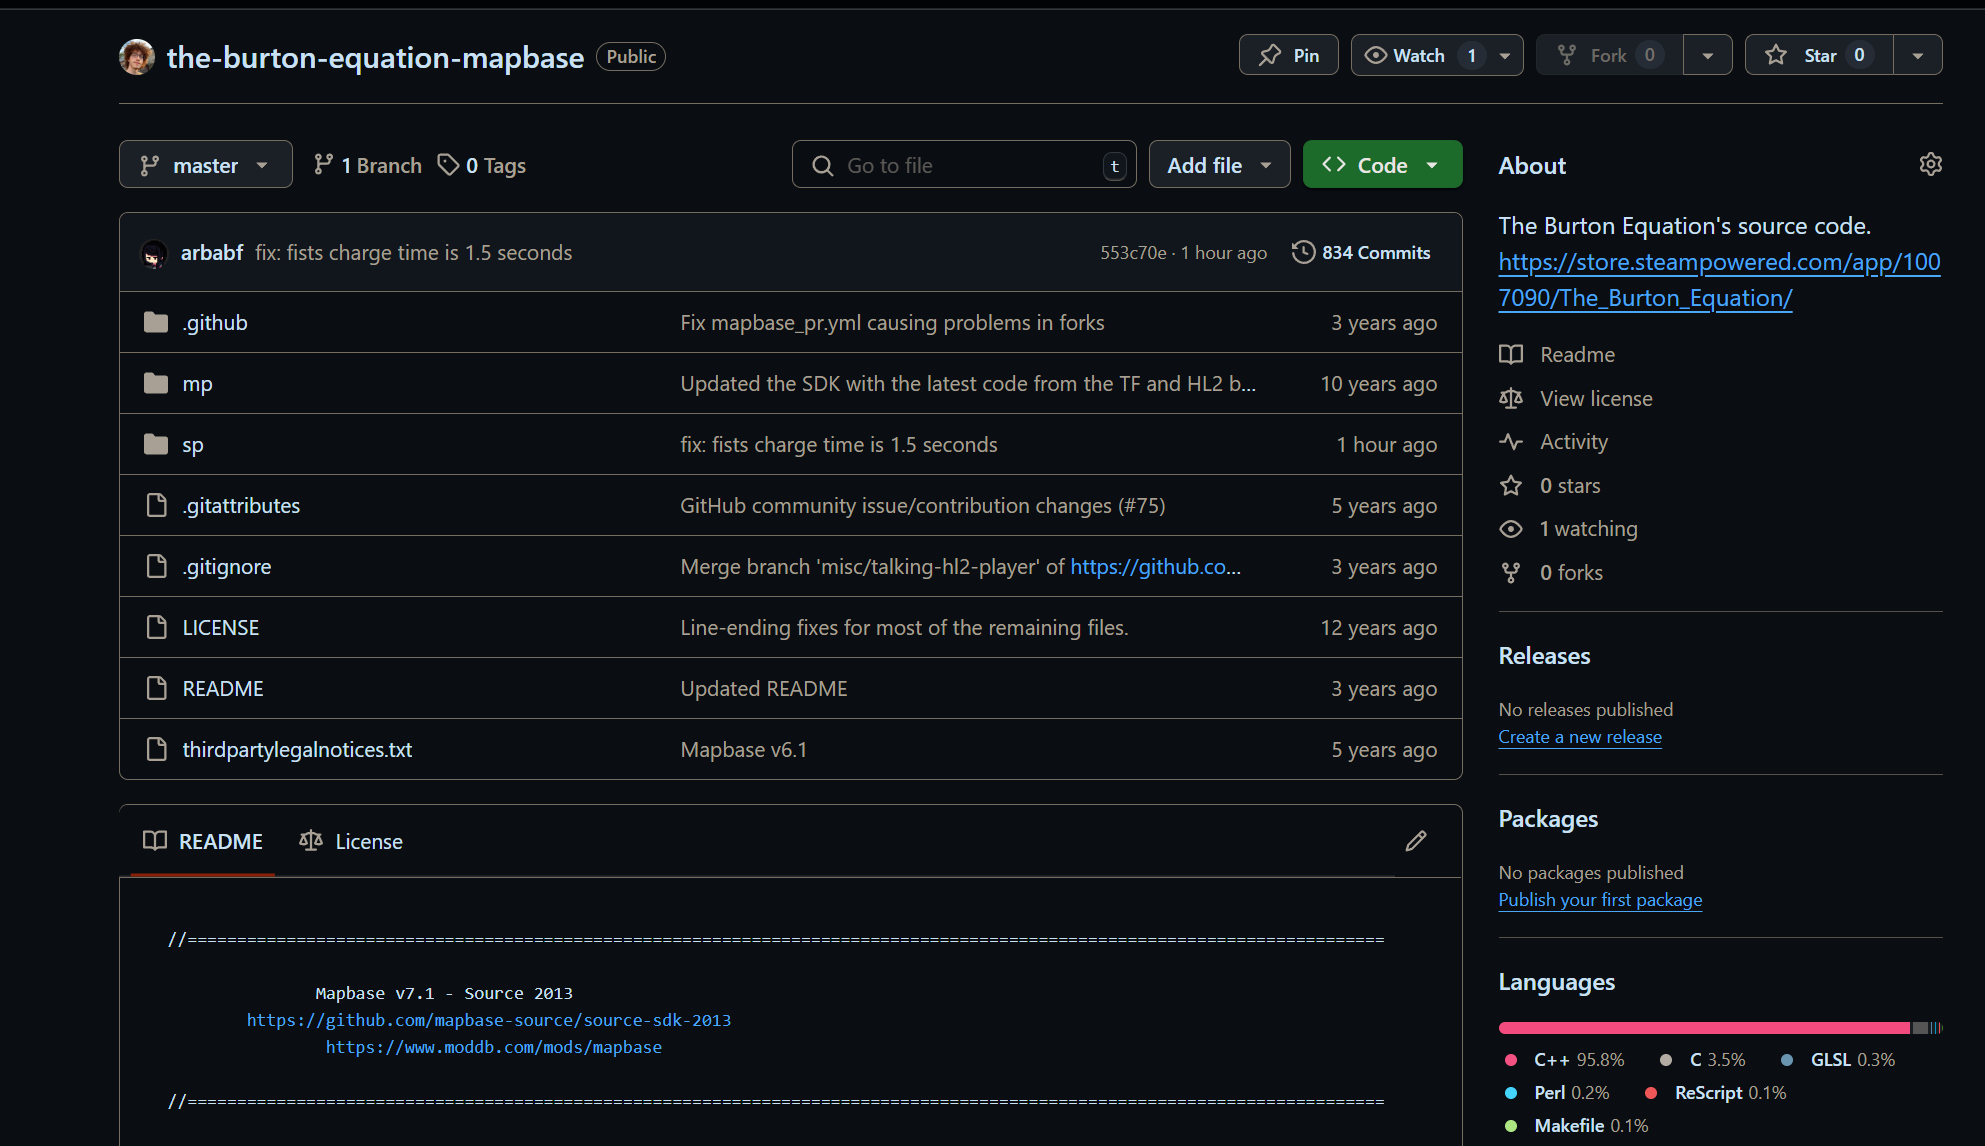
Task: Open the README file in file list
Action: pyautogui.click(x=223, y=689)
